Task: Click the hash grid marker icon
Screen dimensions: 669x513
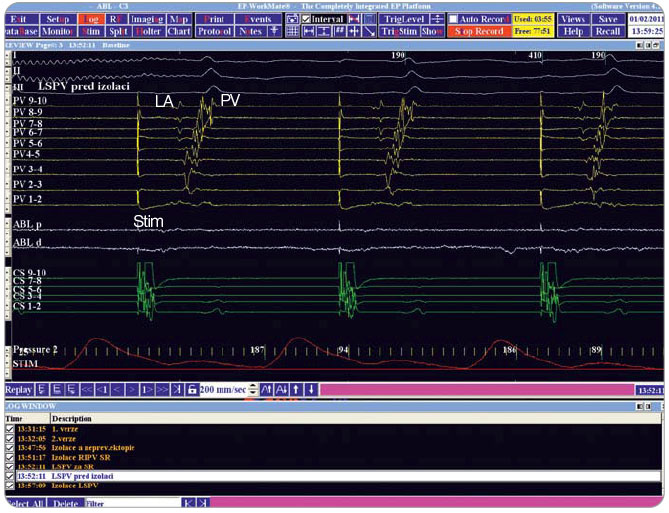Action: click(x=339, y=31)
